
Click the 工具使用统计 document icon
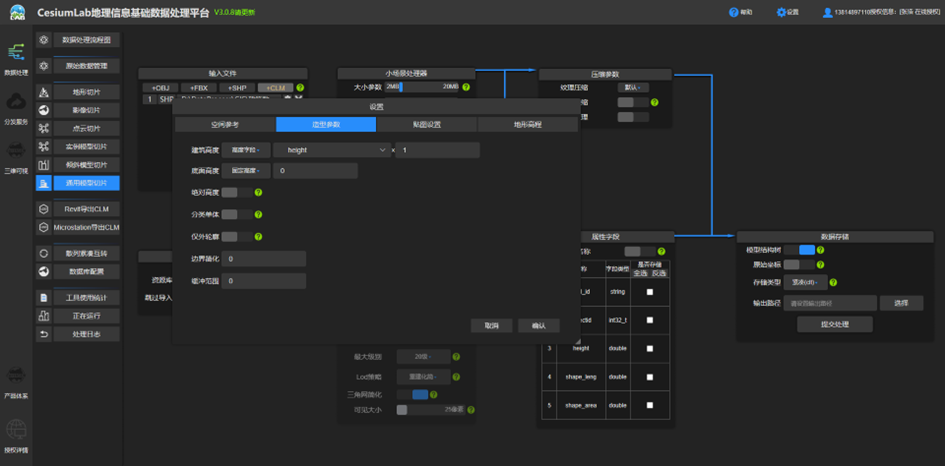coord(43,298)
